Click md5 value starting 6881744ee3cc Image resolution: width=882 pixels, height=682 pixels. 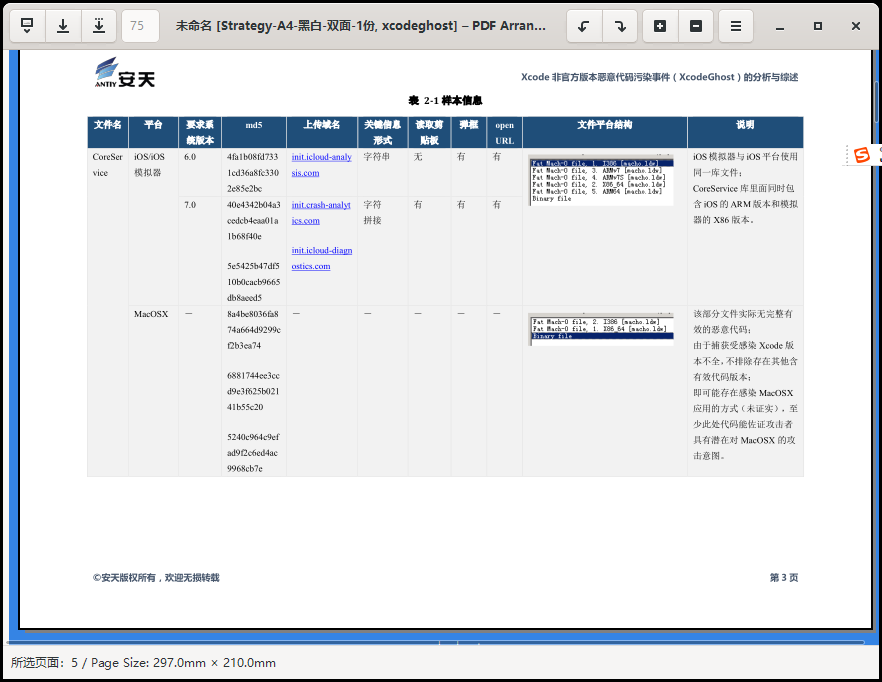tap(253, 391)
